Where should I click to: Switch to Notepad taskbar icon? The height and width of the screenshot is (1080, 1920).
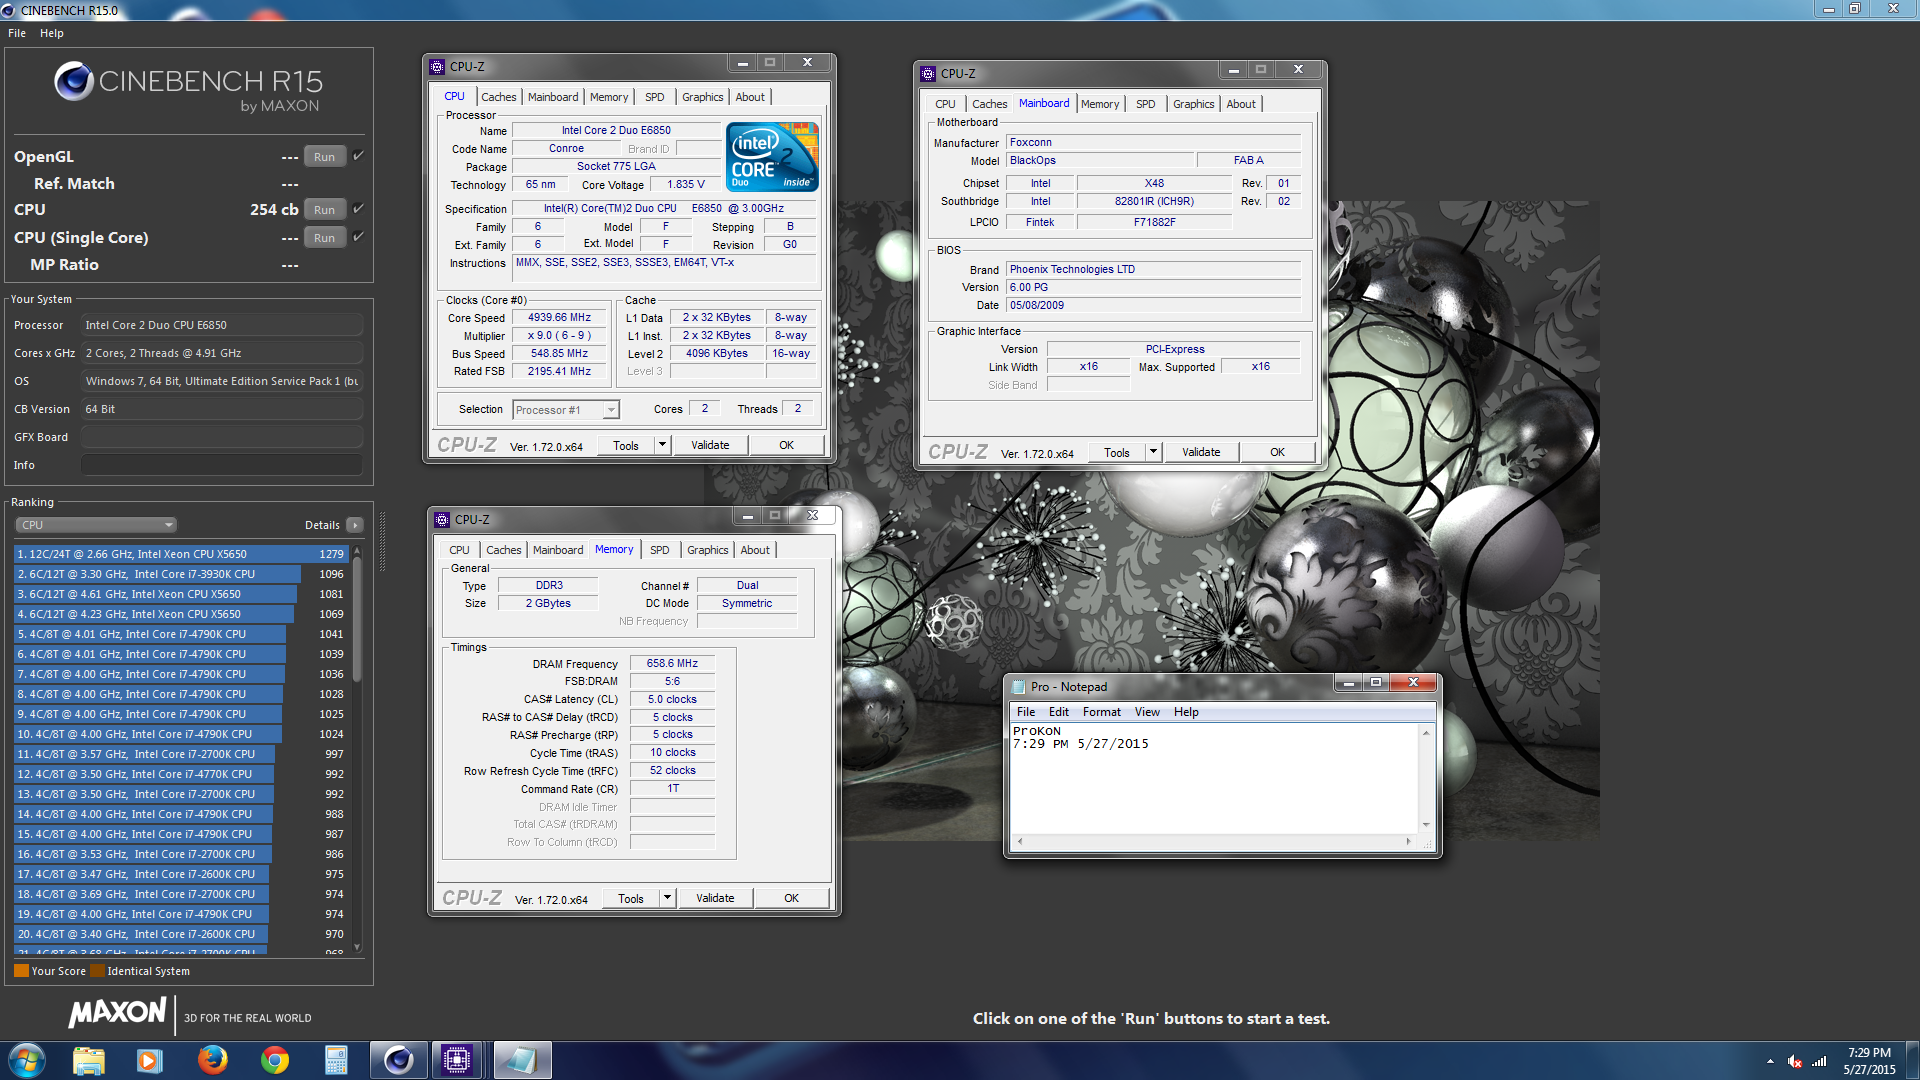520,1060
